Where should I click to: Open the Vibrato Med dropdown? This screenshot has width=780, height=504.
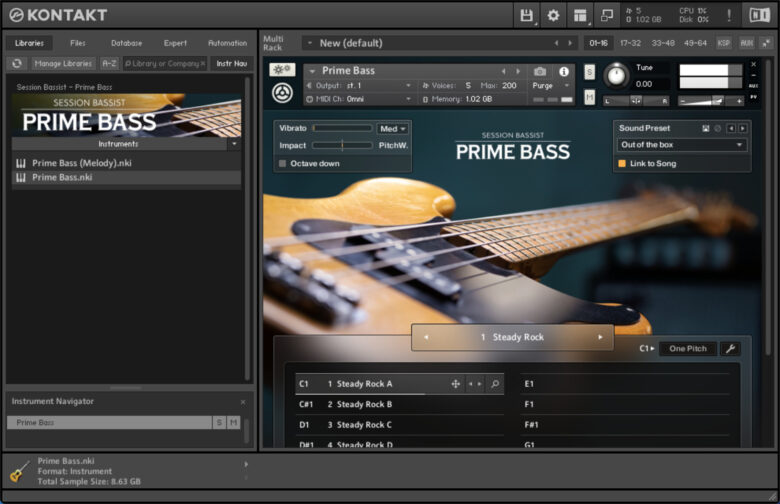coord(390,129)
